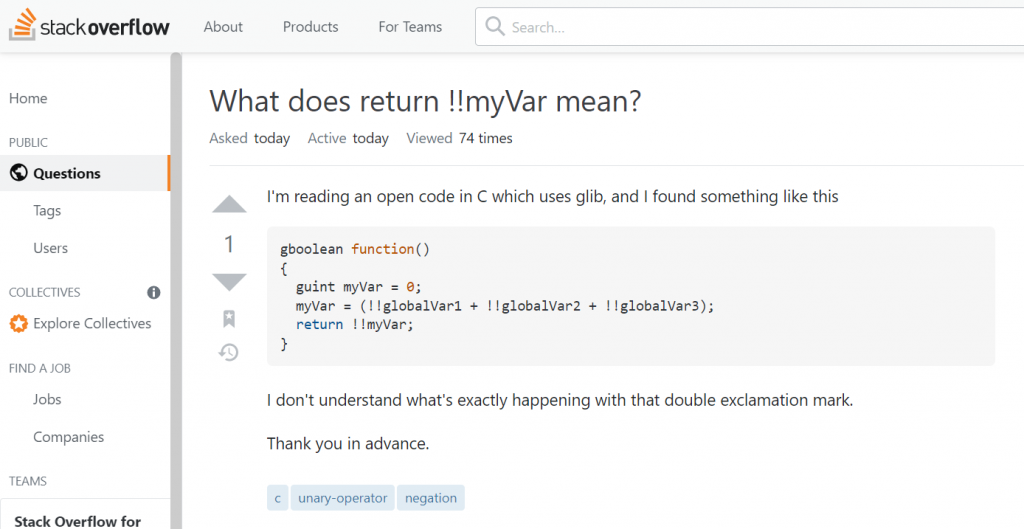Viewport: 1024px width, 529px height.
Task: Open the Jobs listing
Action: 47,399
